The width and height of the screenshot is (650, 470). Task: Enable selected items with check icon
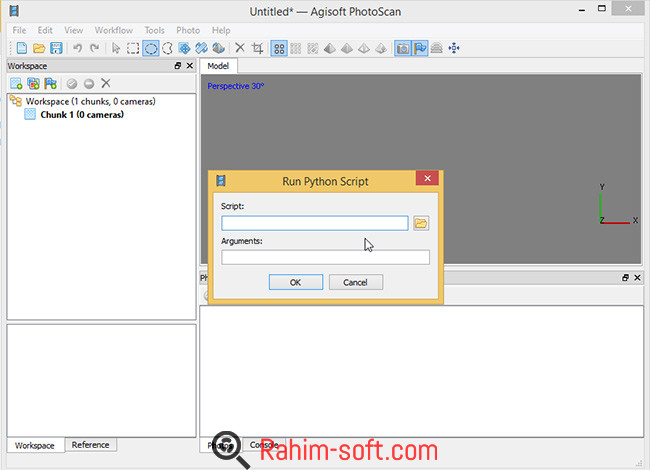click(72, 84)
